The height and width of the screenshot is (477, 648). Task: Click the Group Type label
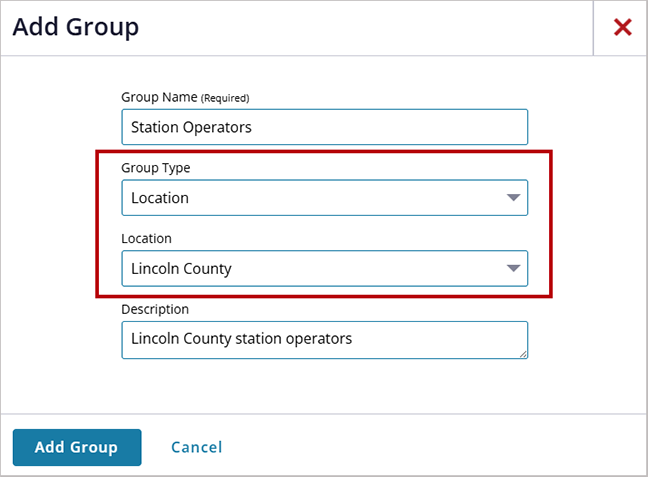155,168
